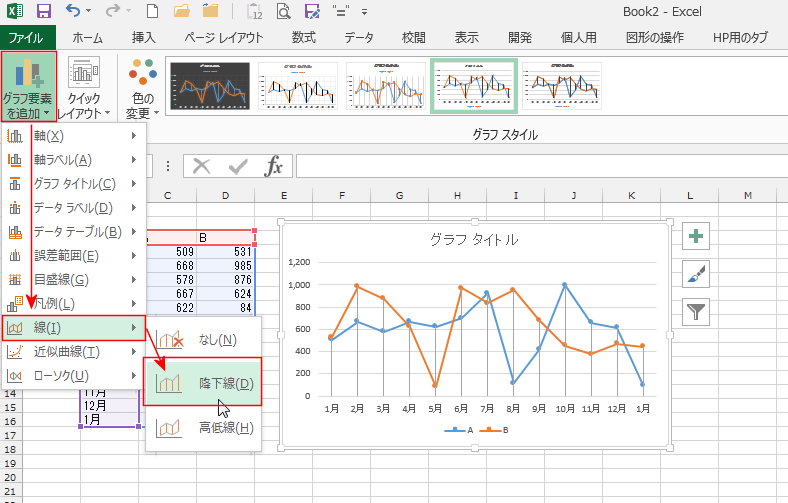Open the chart styles paintbrush button
The width and height of the screenshot is (788, 503).
[696, 274]
